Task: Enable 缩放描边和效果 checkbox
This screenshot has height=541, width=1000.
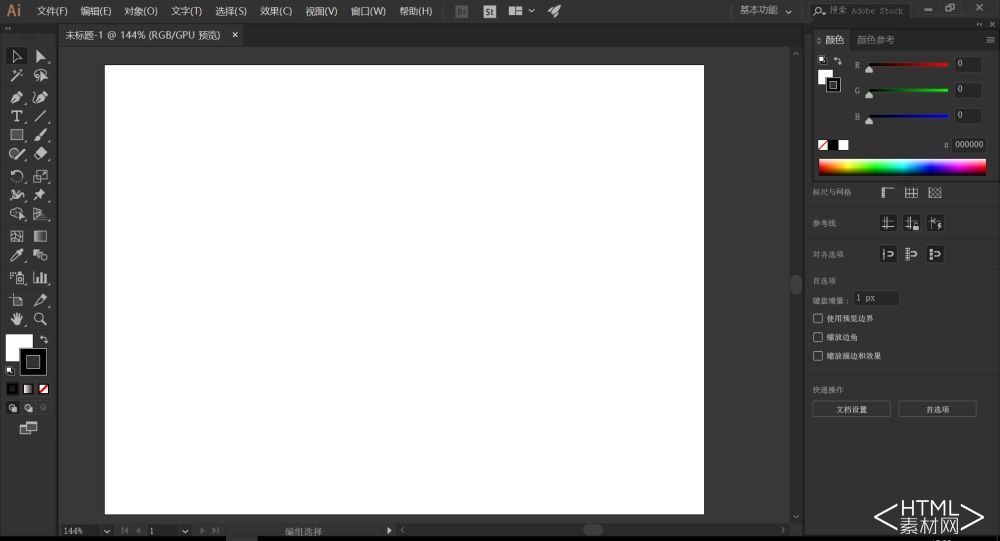Action: click(818, 355)
